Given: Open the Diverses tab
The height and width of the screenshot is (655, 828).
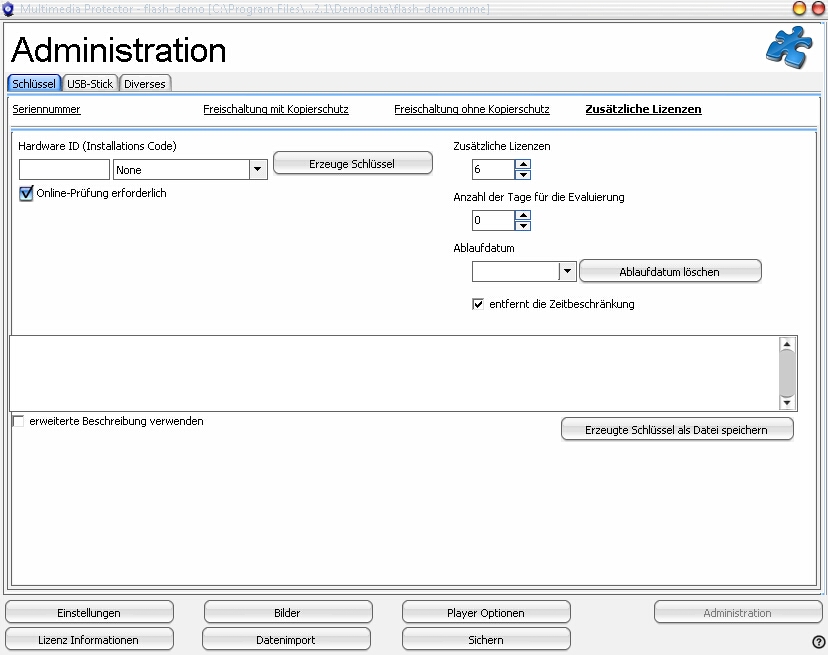Looking at the screenshot, I should click(x=145, y=84).
